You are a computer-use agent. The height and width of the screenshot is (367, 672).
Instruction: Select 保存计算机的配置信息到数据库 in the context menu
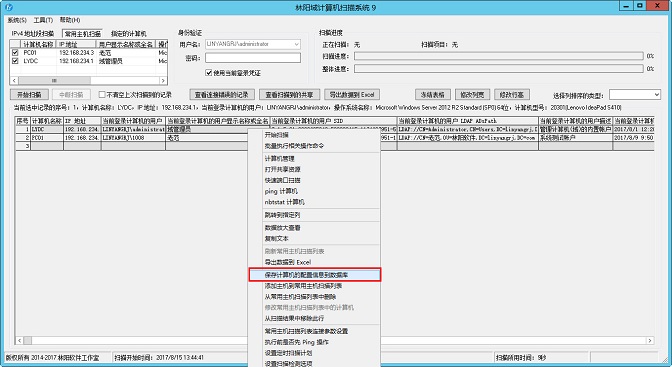[315, 275]
